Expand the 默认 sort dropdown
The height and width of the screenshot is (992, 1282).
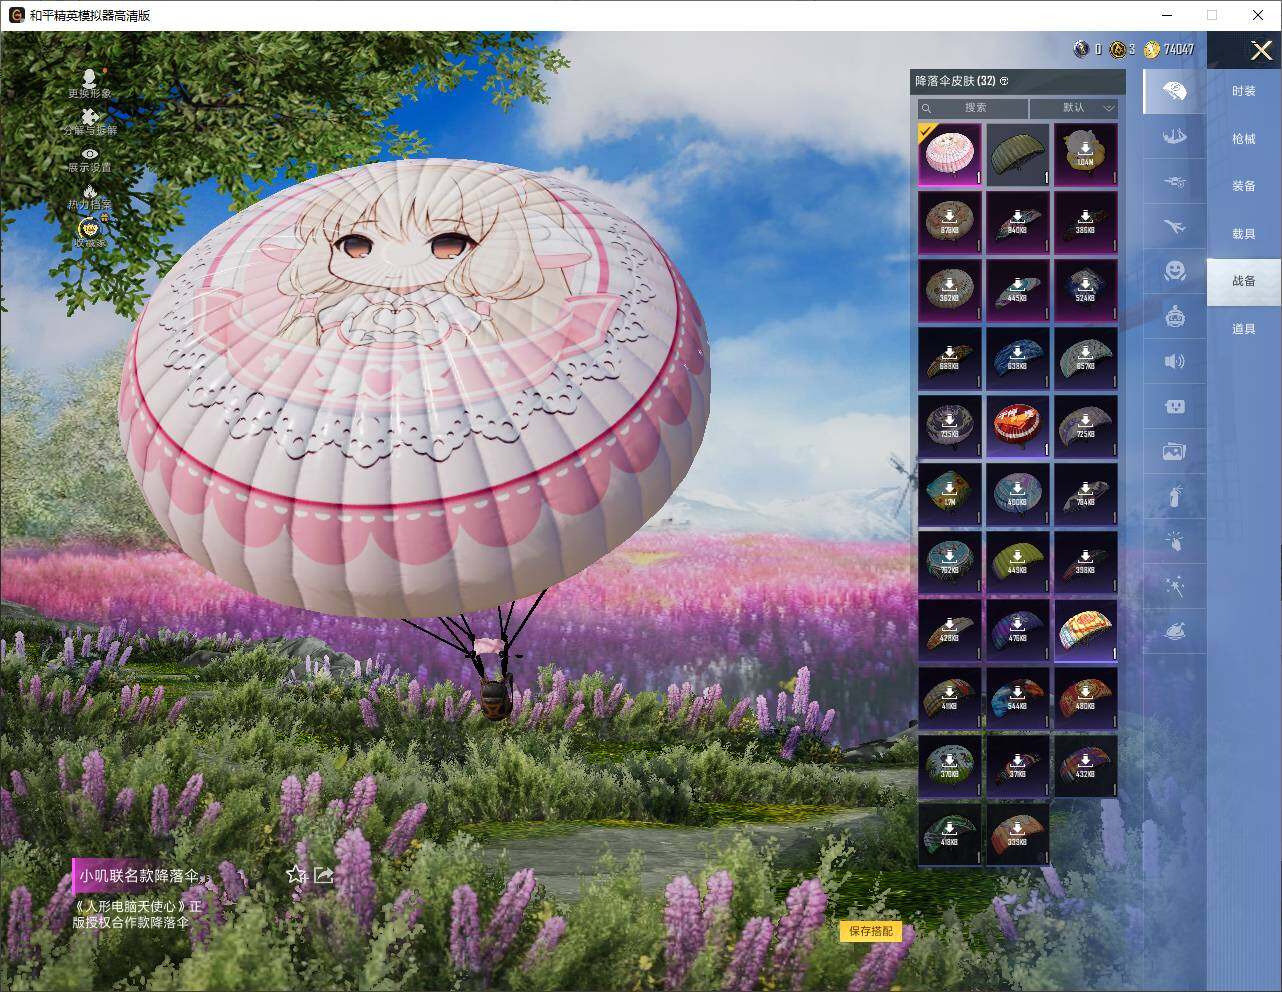pos(1074,108)
